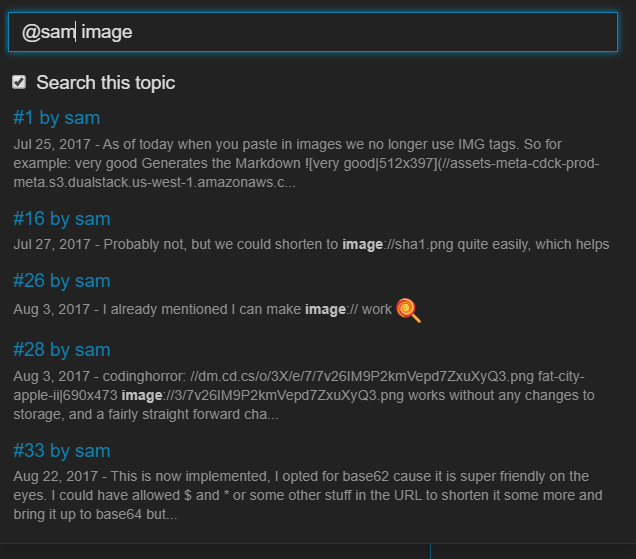The height and width of the screenshot is (559, 636).
Task: Place cursor on "@sam" in search field
Action: pos(48,32)
